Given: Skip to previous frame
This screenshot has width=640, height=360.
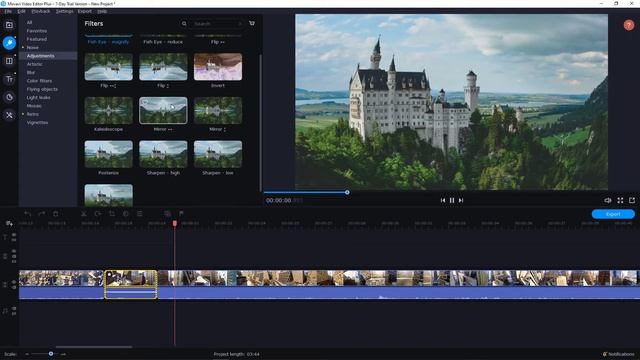Looking at the screenshot, I should tap(443, 200).
